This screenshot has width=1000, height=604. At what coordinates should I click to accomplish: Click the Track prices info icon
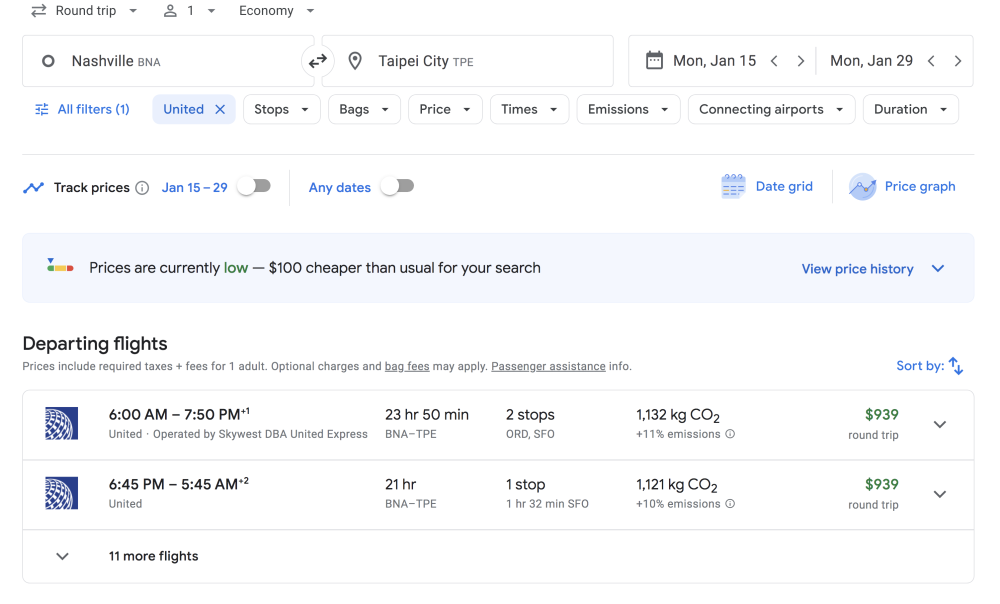(142, 188)
